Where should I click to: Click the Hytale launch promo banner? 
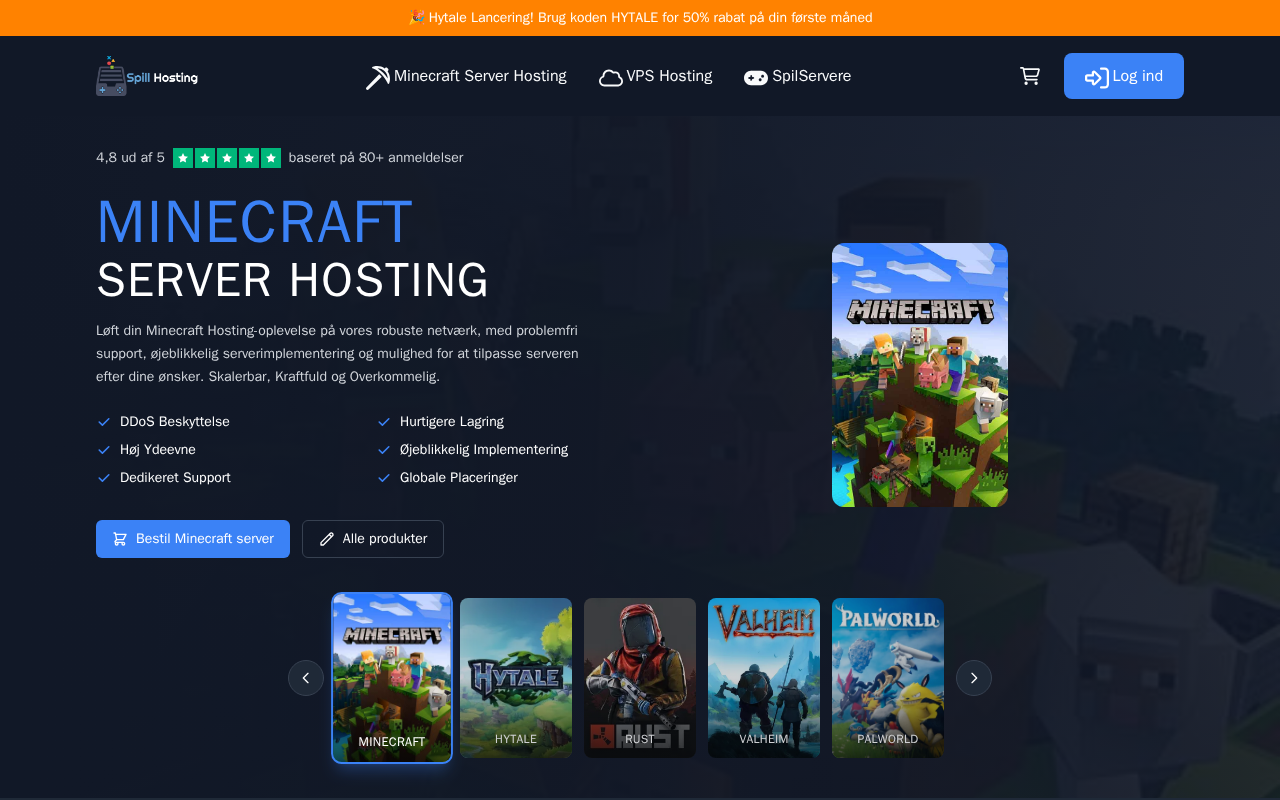tap(640, 18)
